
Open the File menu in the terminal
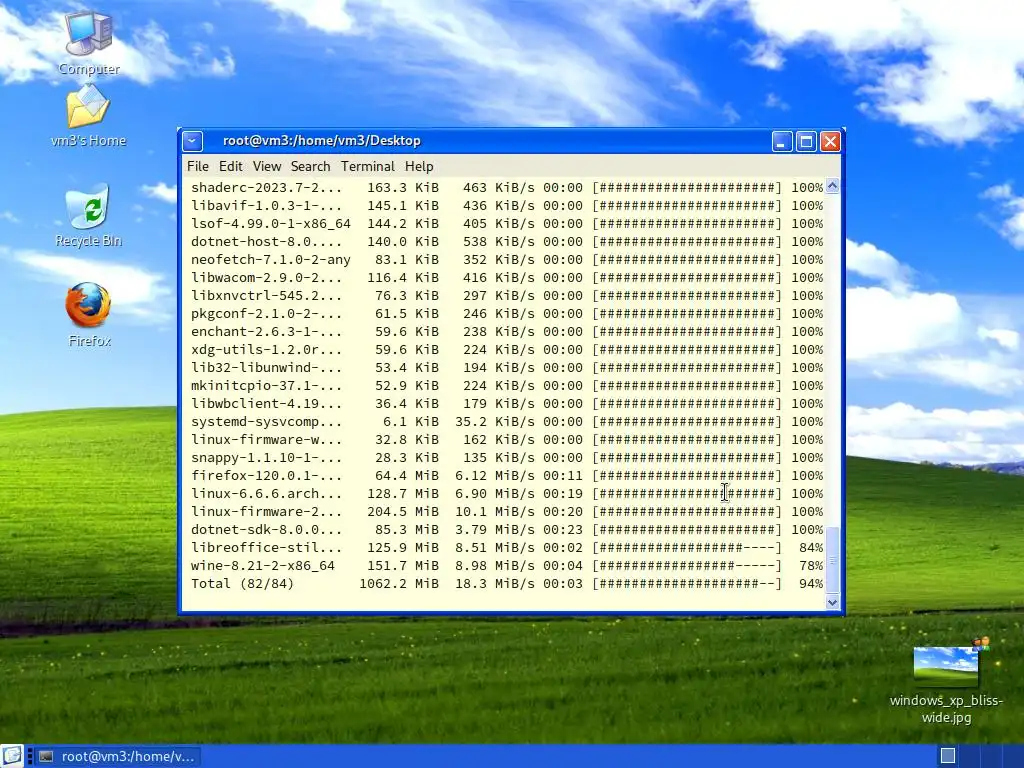pos(198,167)
